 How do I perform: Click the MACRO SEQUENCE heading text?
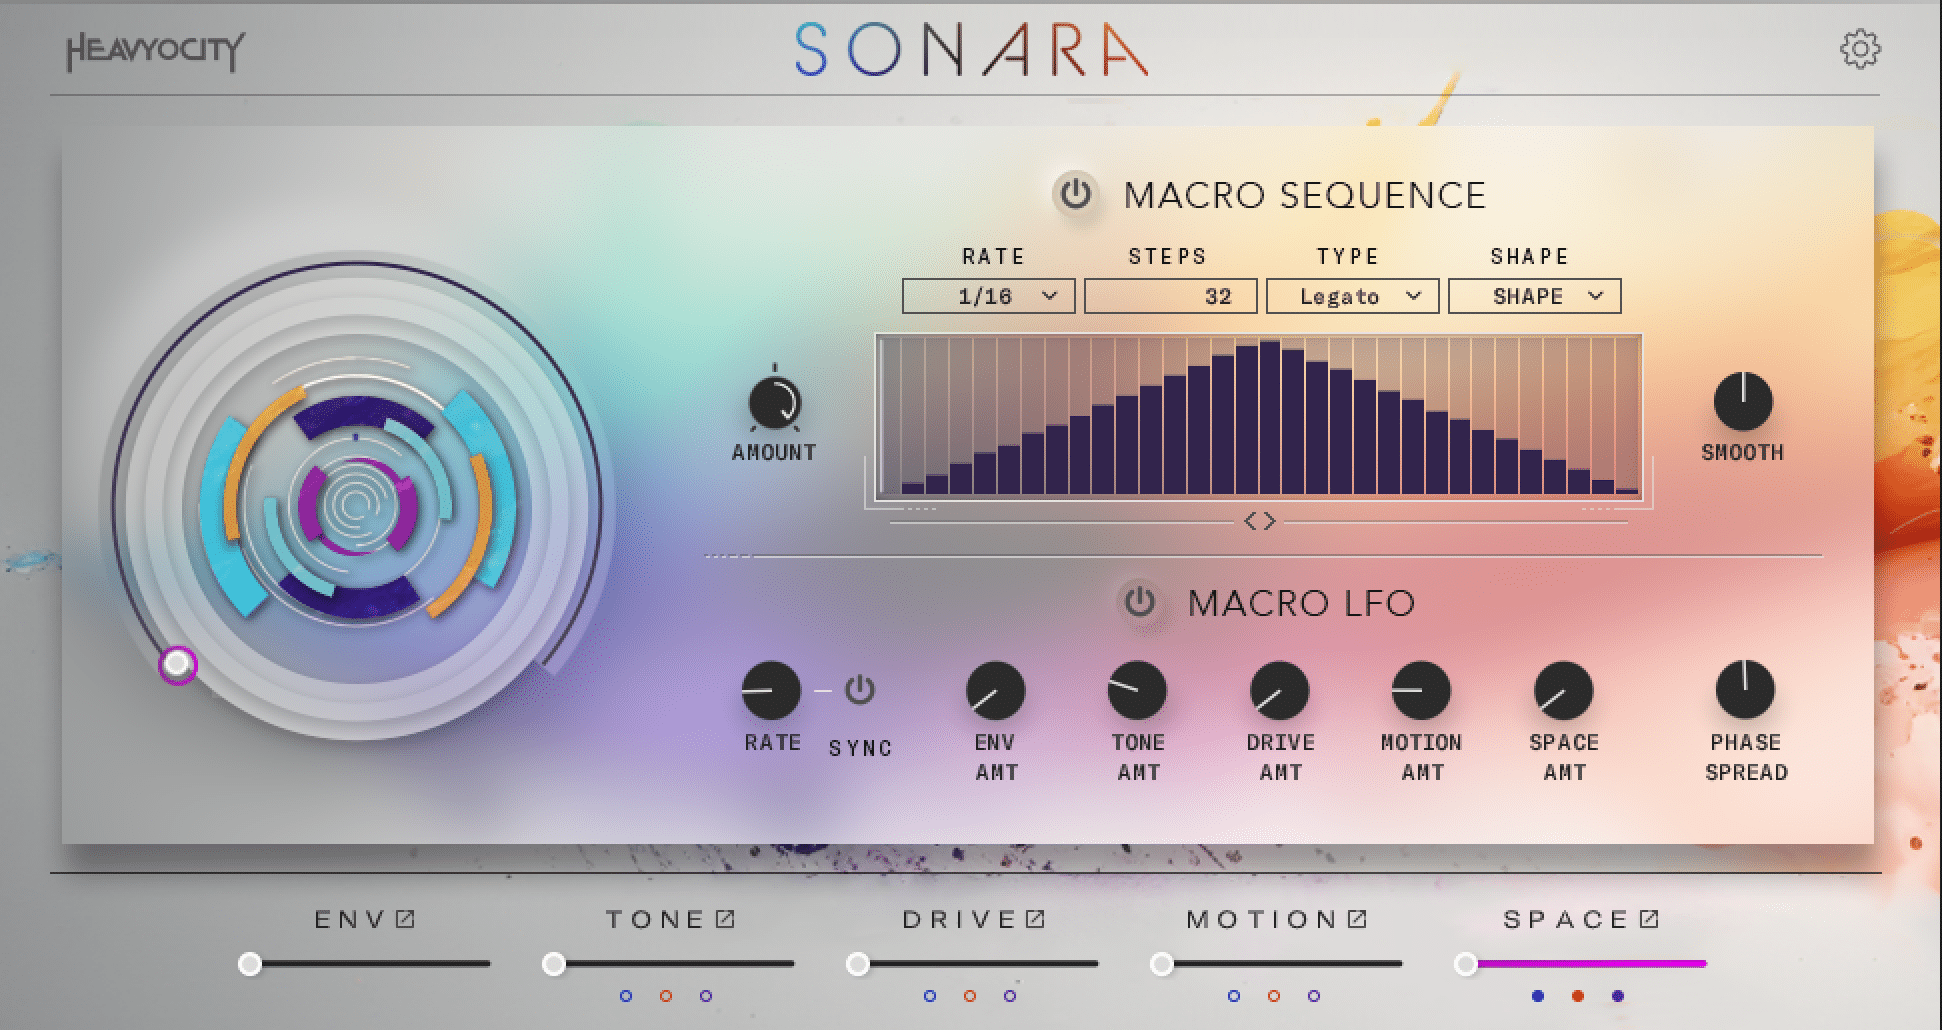(x=1305, y=195)
